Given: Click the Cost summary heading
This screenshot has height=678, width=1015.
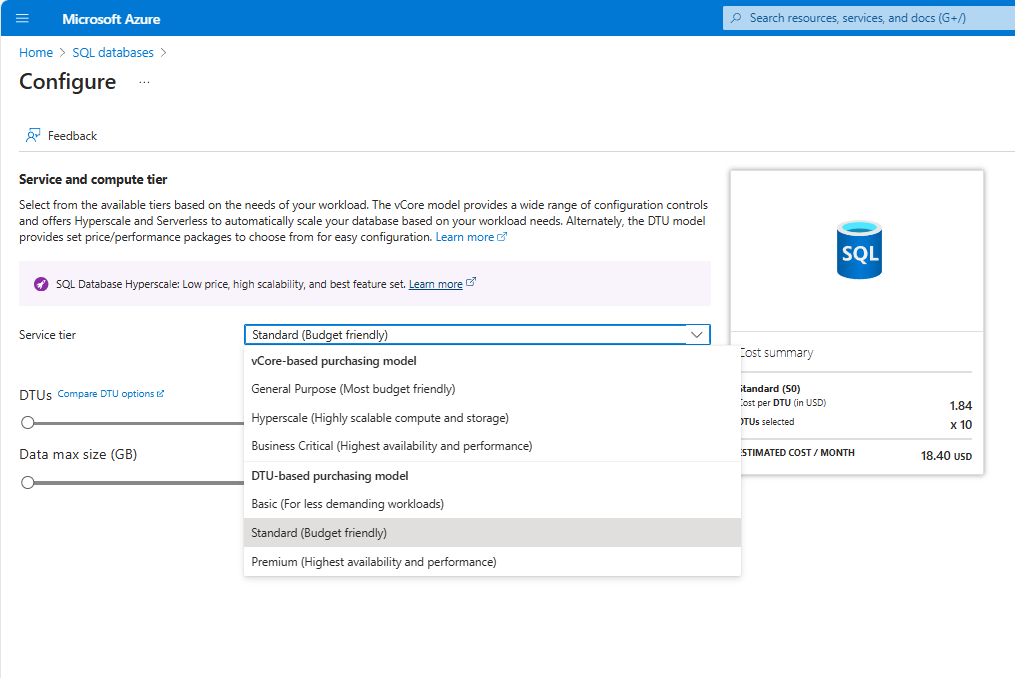Looking at the screenshot, I should (776, 353).
